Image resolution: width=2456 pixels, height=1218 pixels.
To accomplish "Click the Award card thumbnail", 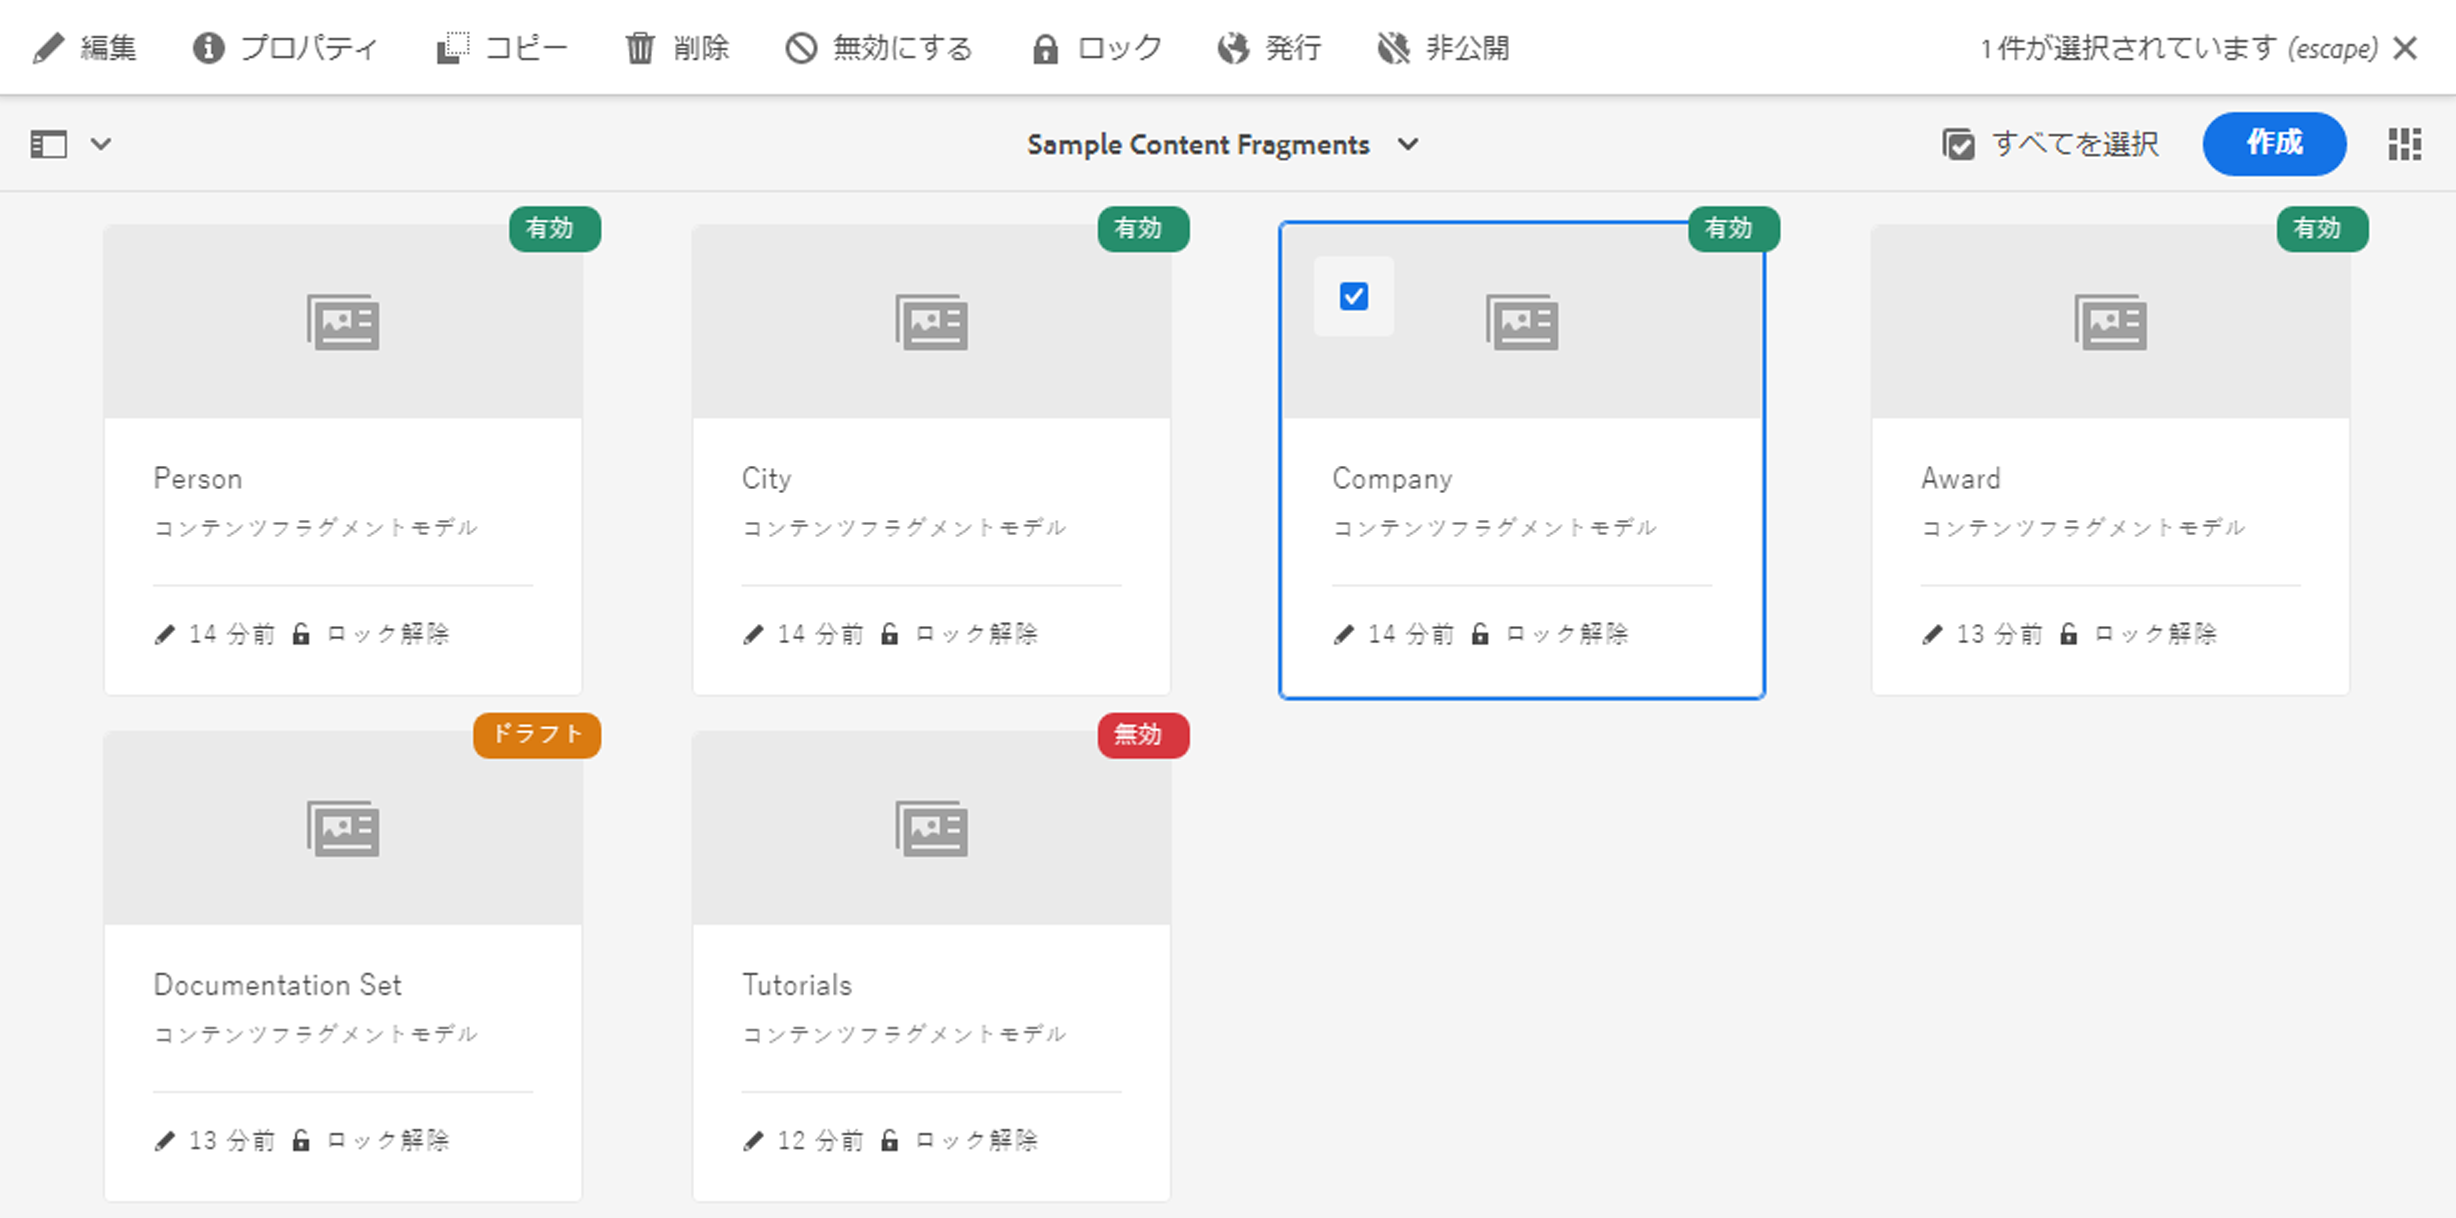I will pos(2110,322).
